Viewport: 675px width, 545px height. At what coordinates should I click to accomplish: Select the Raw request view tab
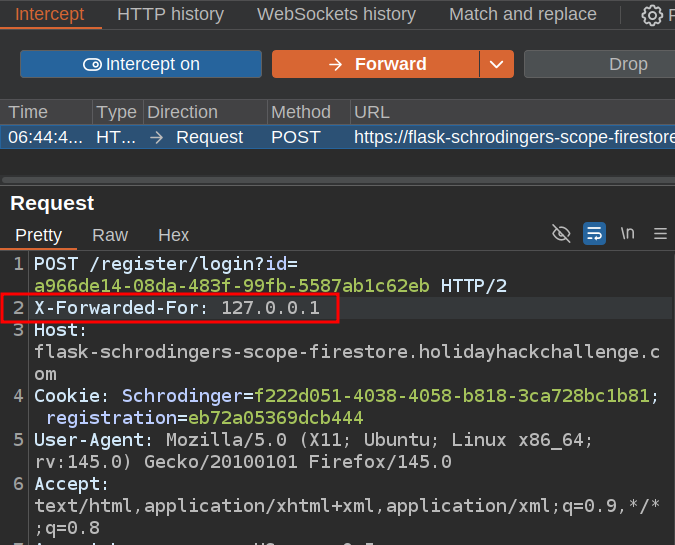point(110,235)
